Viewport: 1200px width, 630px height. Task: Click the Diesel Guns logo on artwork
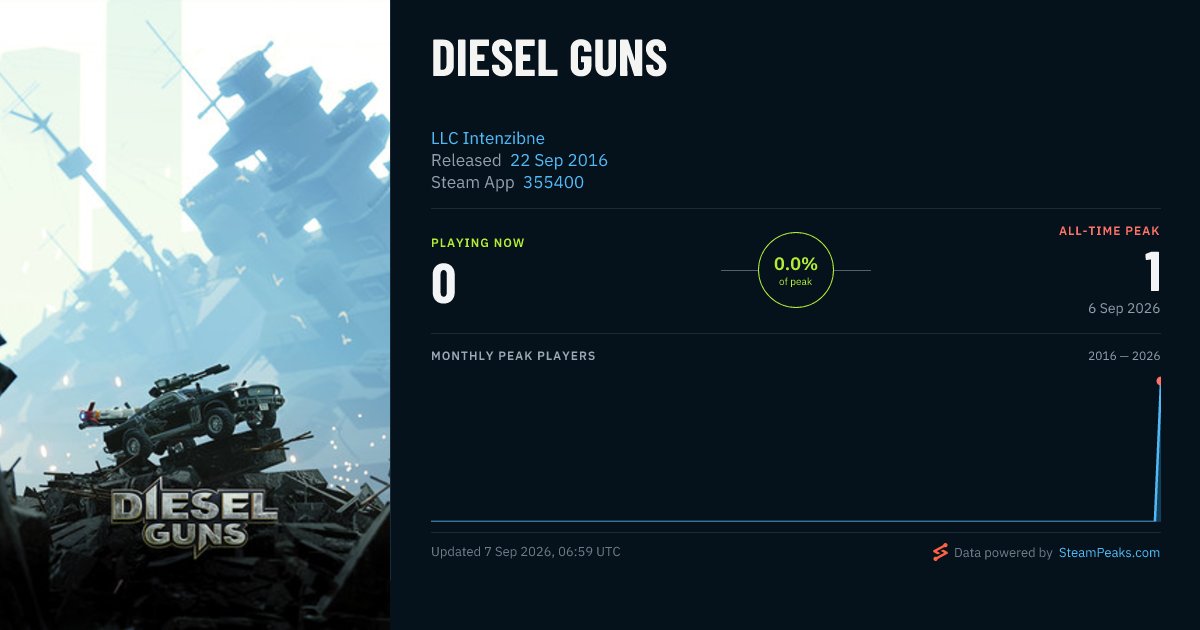coord(194,515)
